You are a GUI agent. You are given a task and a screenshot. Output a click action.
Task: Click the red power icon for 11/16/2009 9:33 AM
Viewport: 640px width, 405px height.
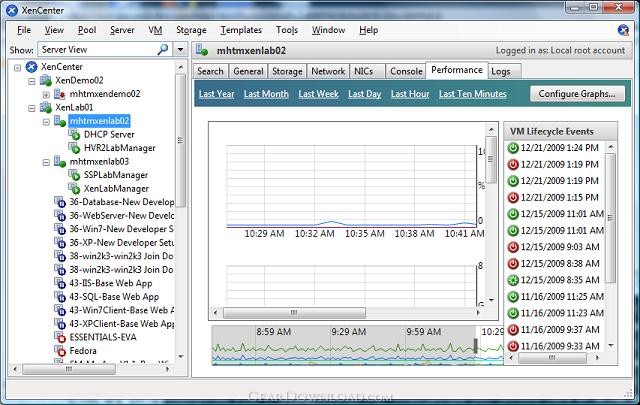coord(513,346)
